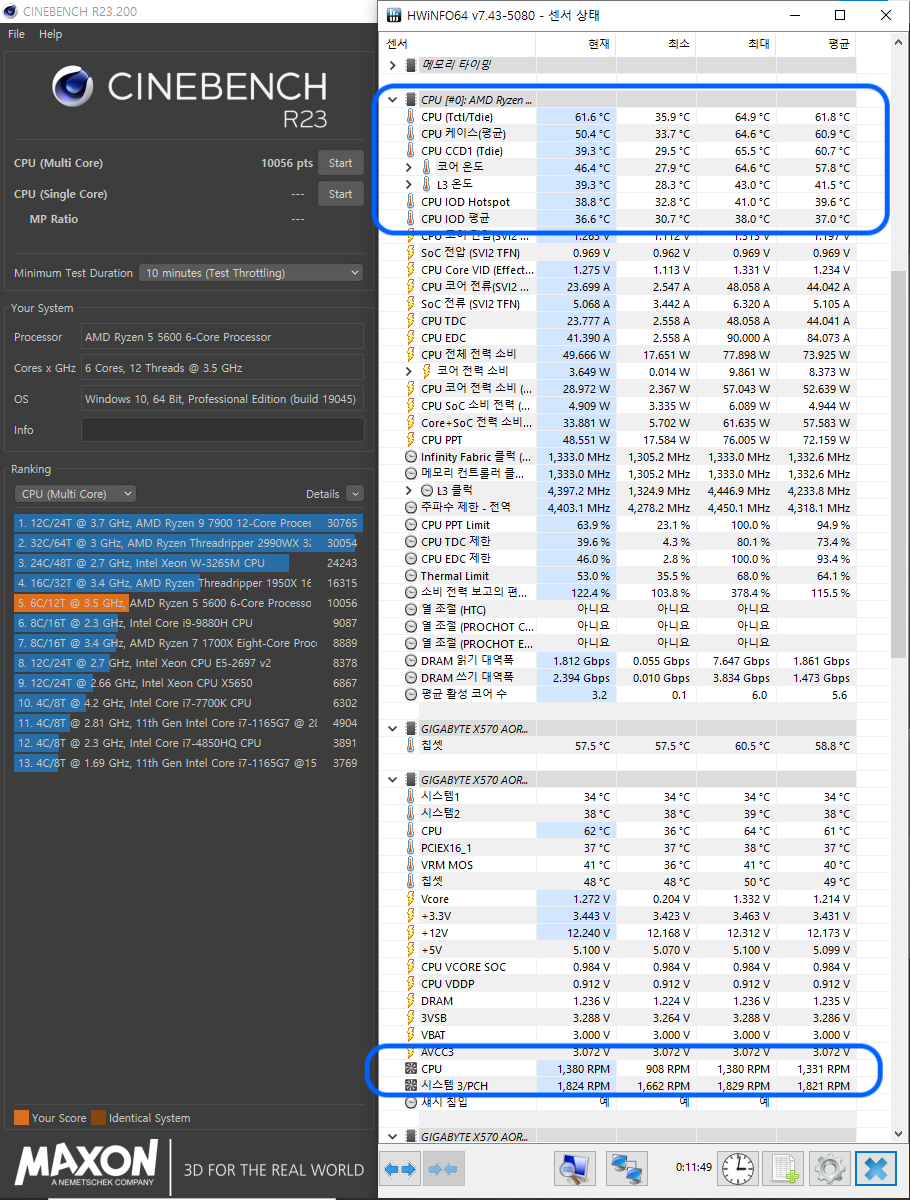Click the shrink-view arrows icon in HWiNFO toolbar
The image size is (910, 1200).
click(442, 1168)
